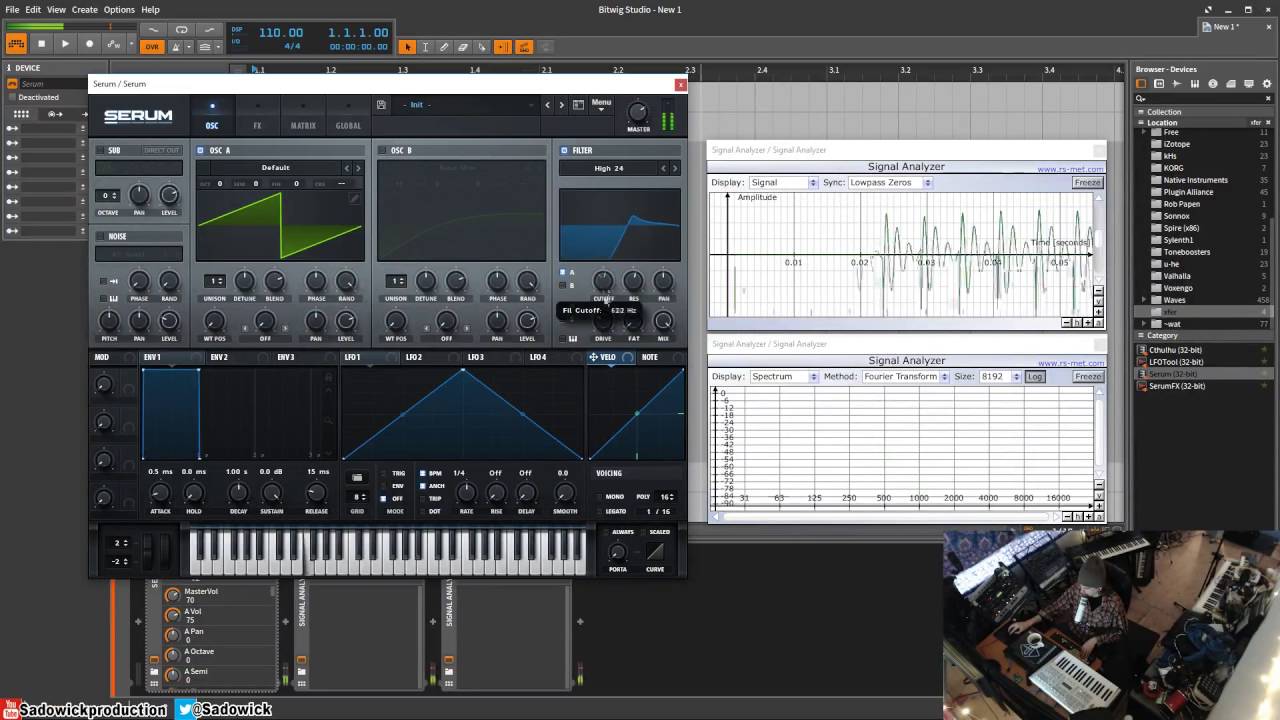Click the envelope ATTACK knob
Viewport: 1280px width, 720px height.
point(159,493)
